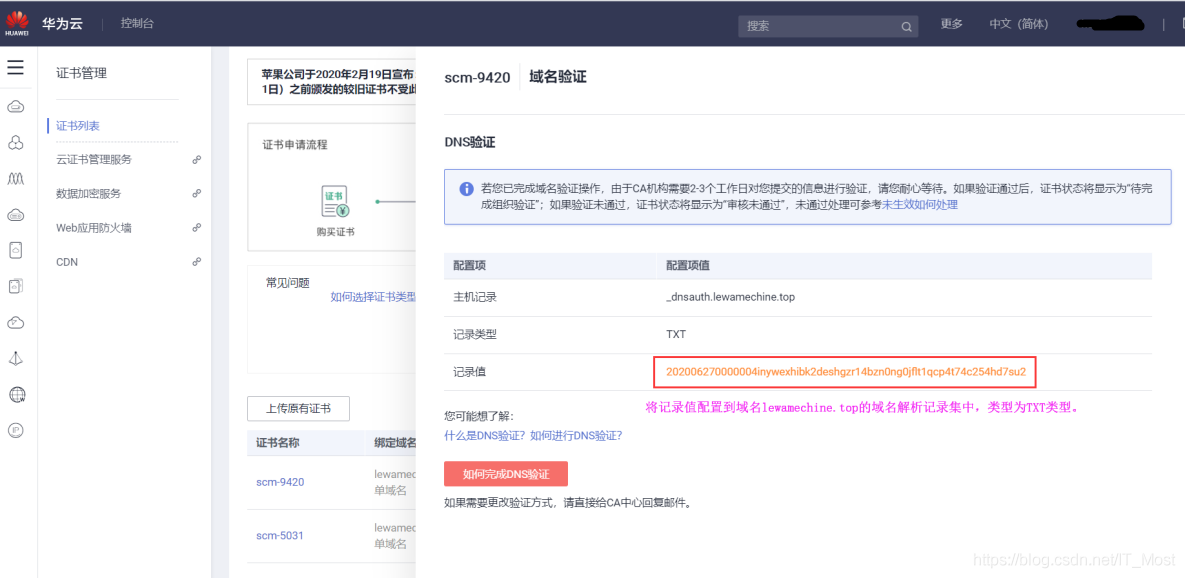This screenshot has height=578, width=1185.
Task: Click the magnifier icon in search box
Action: pyautogui.click(x=906, y=26)
